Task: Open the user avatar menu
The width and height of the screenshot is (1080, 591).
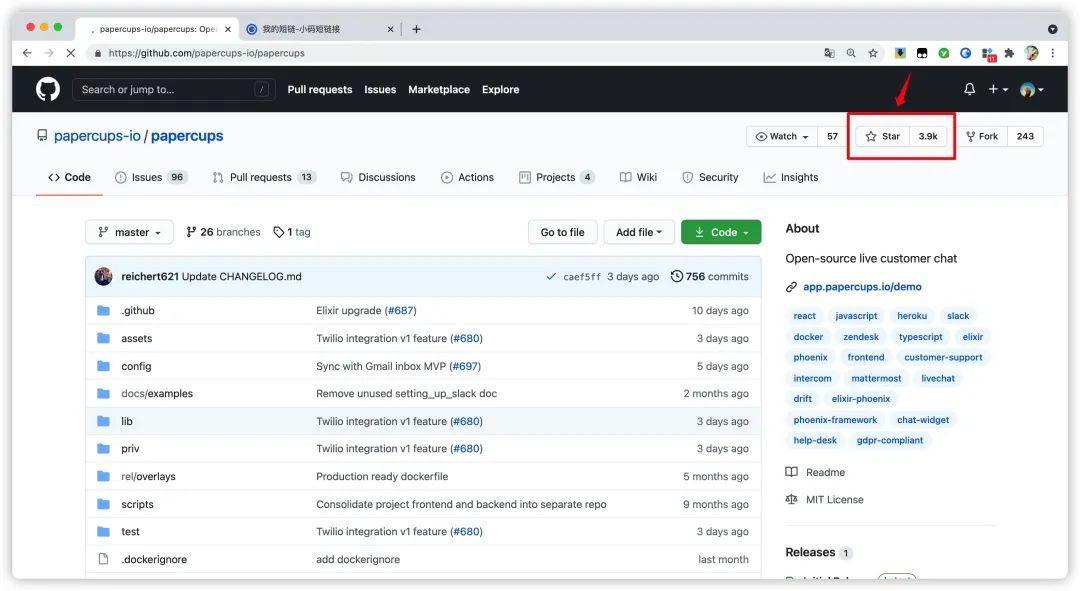Action: (1031, 90)
